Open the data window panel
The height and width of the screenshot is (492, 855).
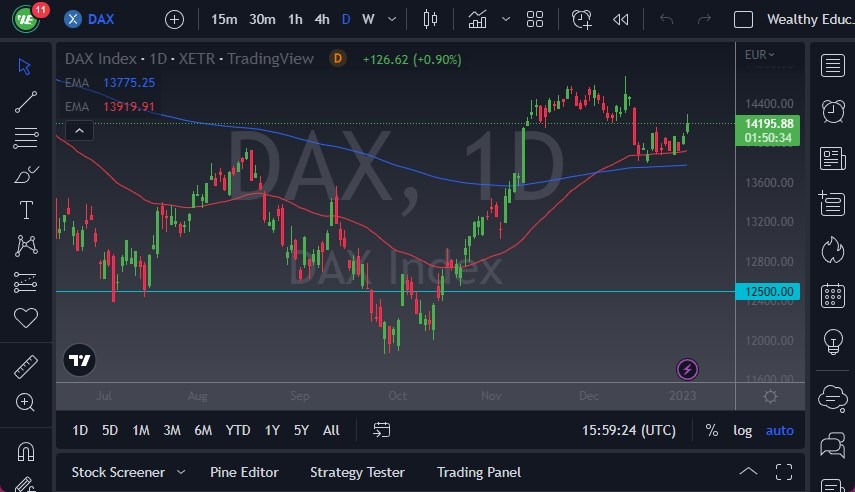833,203
